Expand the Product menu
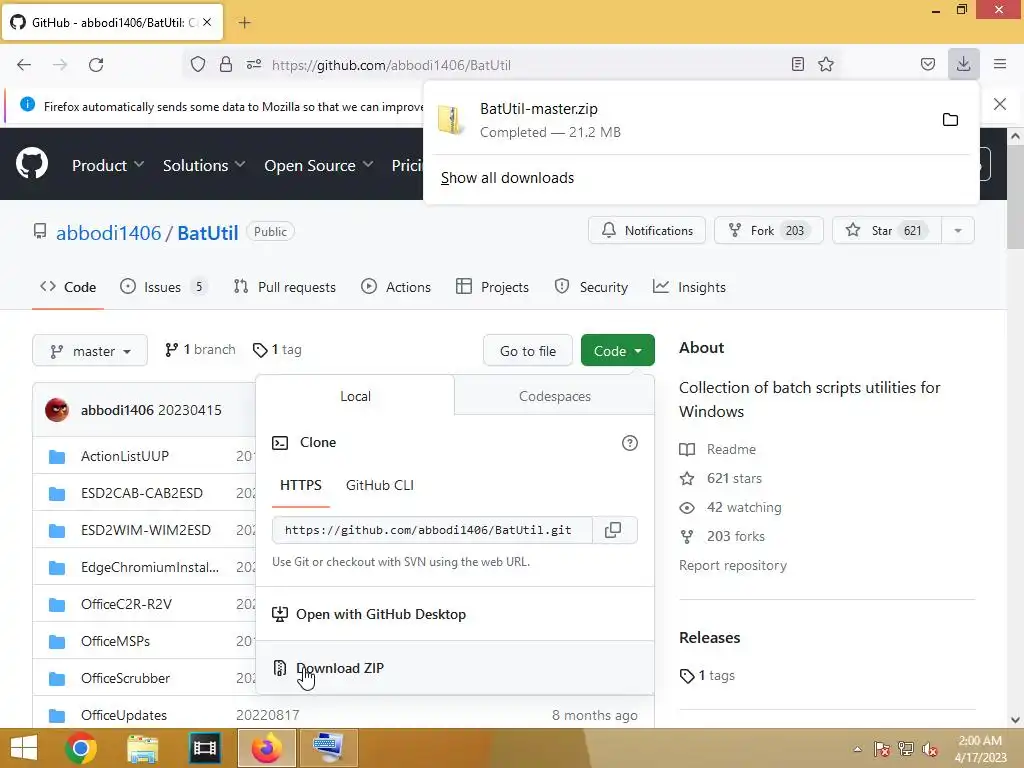The width and height of the screenshot is (1024, 768). [x=108, y=166]
